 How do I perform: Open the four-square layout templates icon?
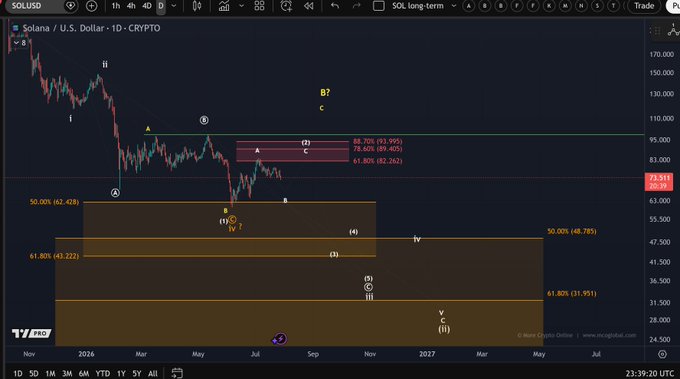point(259,6)
